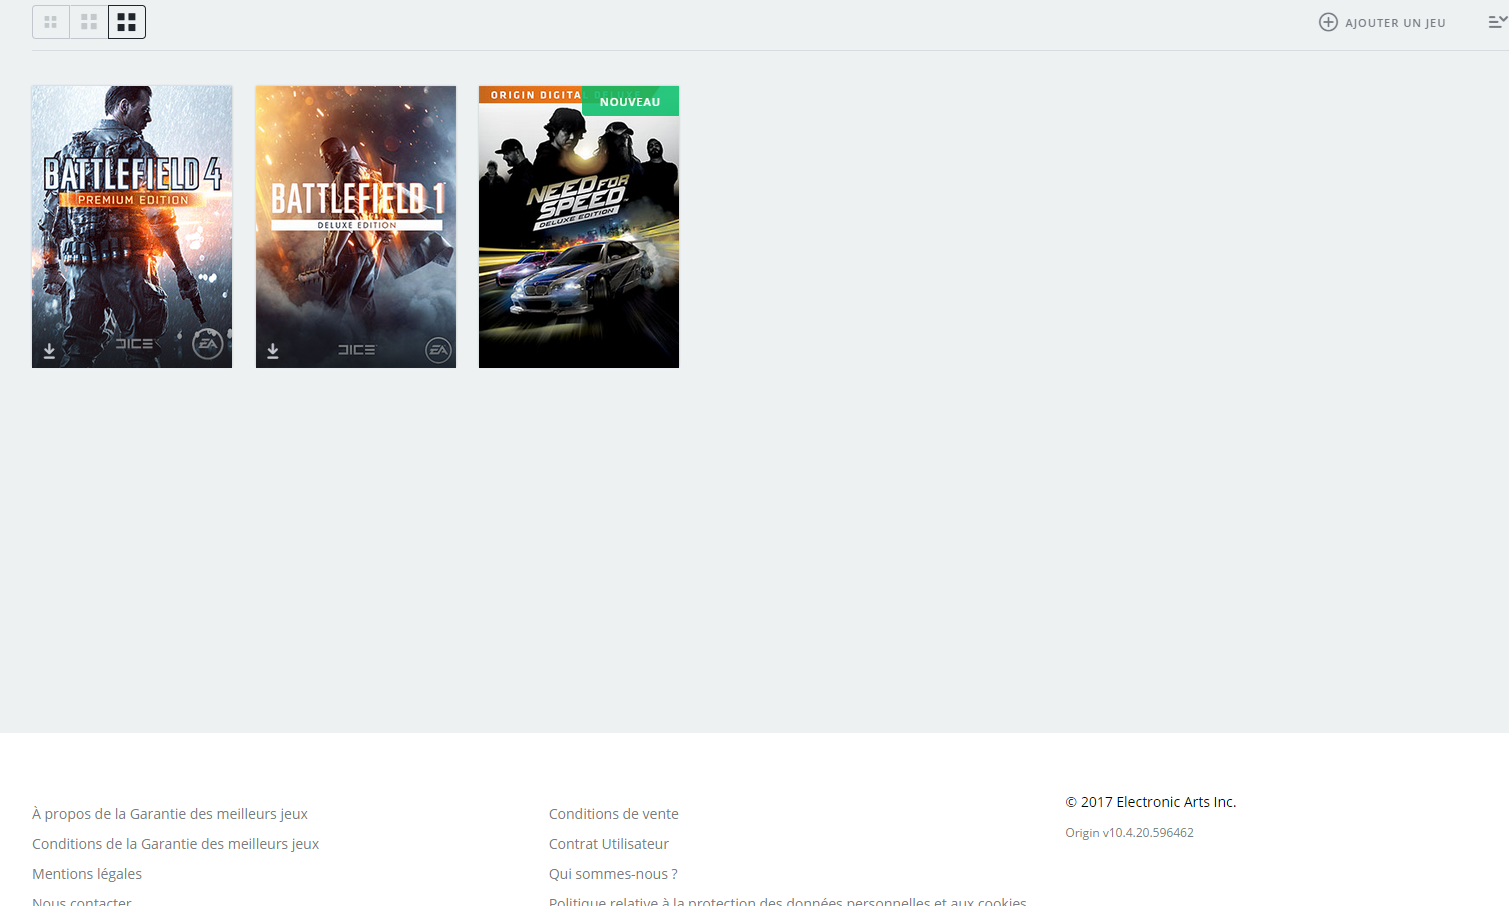Open the Contrat Utilisateur link

coord(609,844)
